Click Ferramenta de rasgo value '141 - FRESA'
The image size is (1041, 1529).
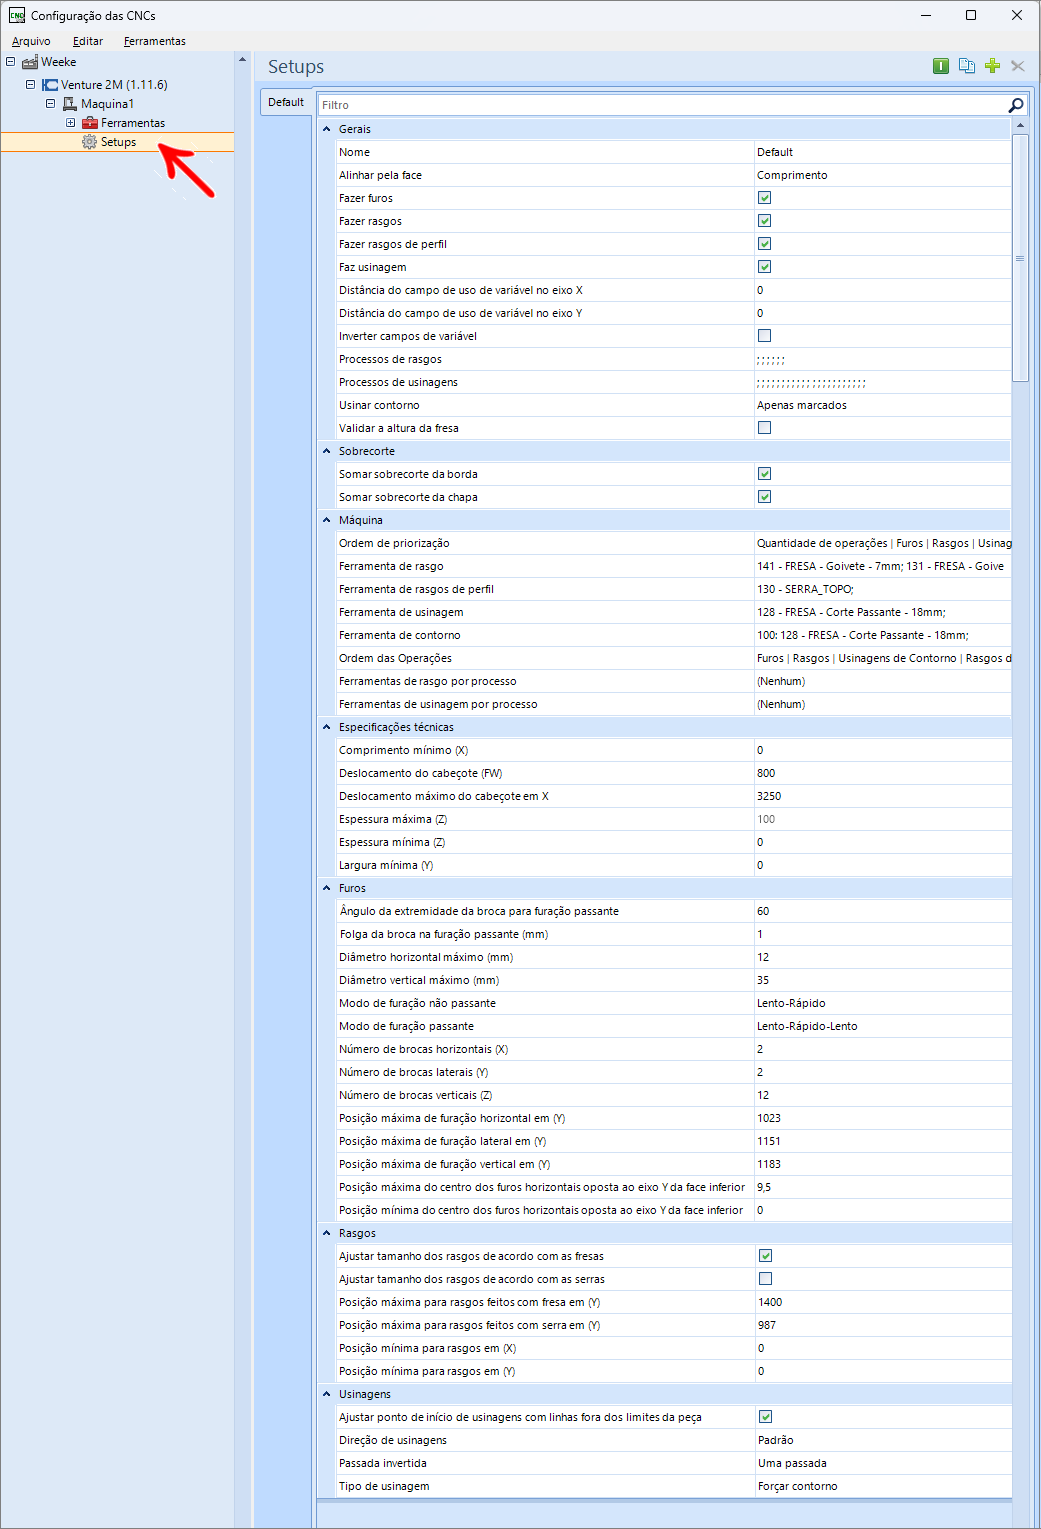(880, 566)
